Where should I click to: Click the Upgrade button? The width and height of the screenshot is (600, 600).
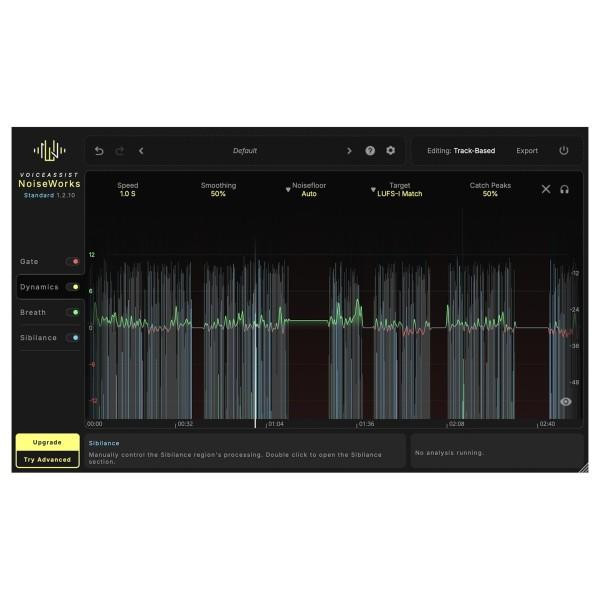point(47,442)
